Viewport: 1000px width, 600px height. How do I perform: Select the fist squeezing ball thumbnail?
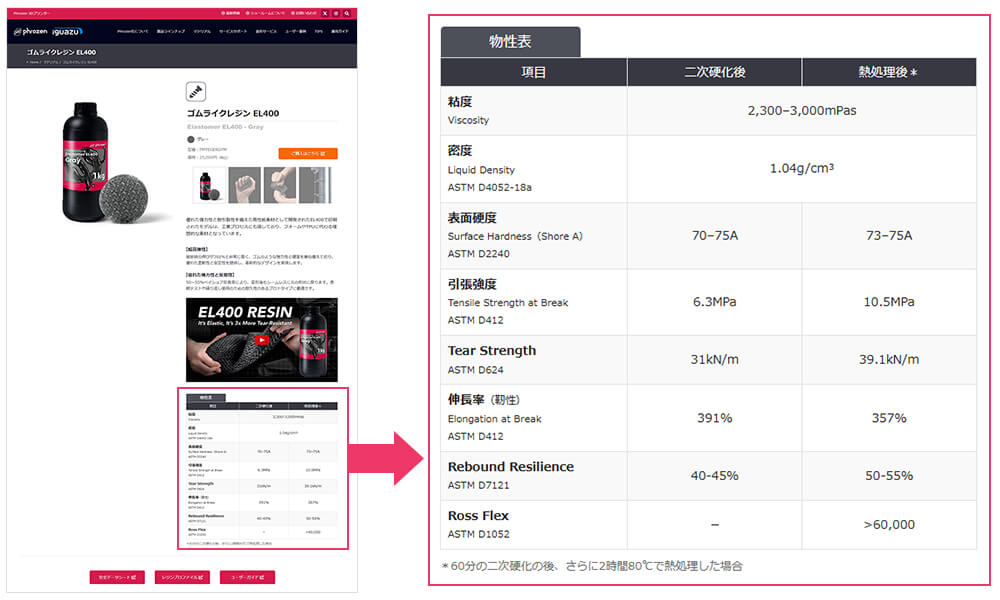[245, 185]
